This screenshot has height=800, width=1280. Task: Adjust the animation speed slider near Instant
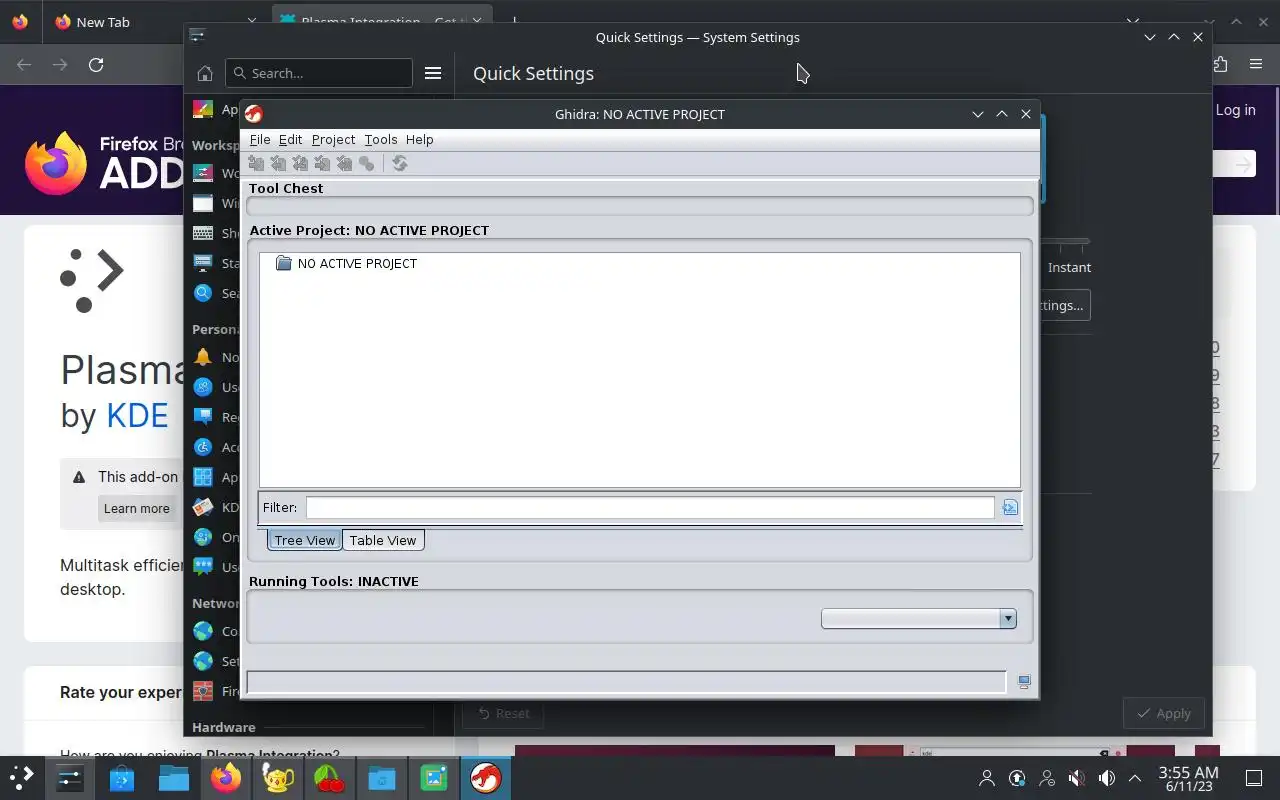click(1065, 242)
